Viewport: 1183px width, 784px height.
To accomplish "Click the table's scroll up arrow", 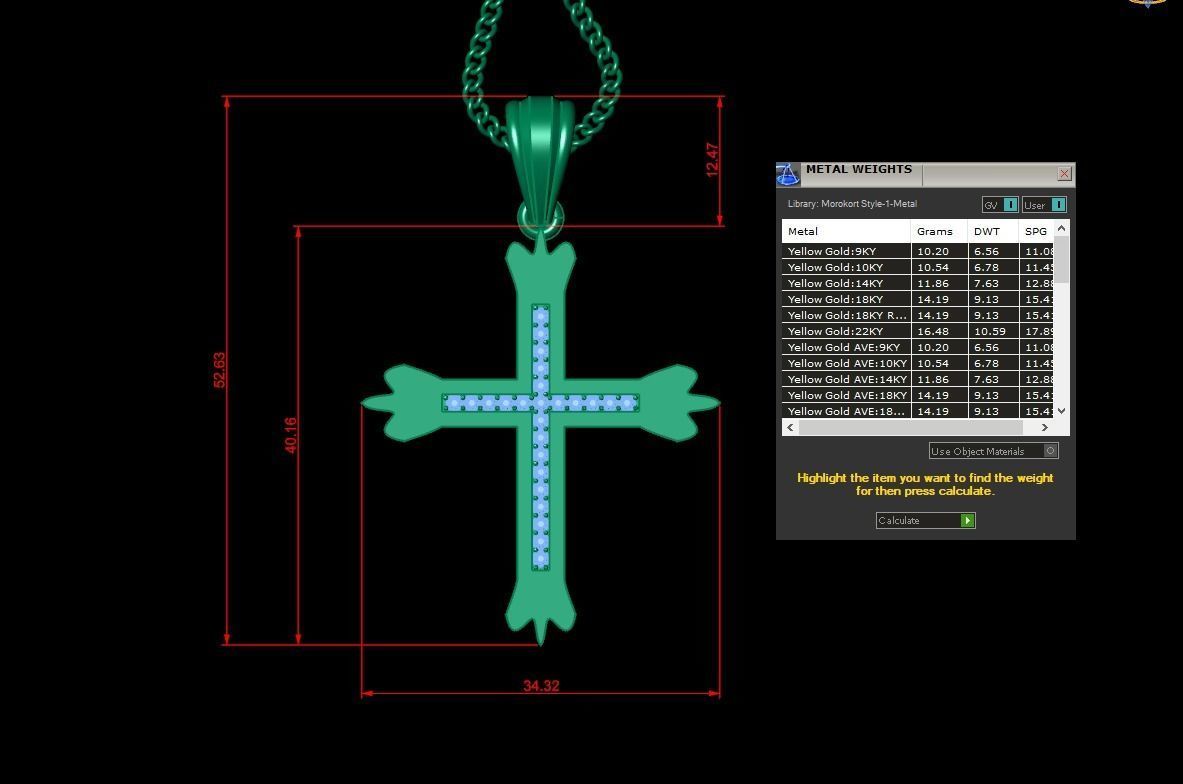I will (1062, 227).
